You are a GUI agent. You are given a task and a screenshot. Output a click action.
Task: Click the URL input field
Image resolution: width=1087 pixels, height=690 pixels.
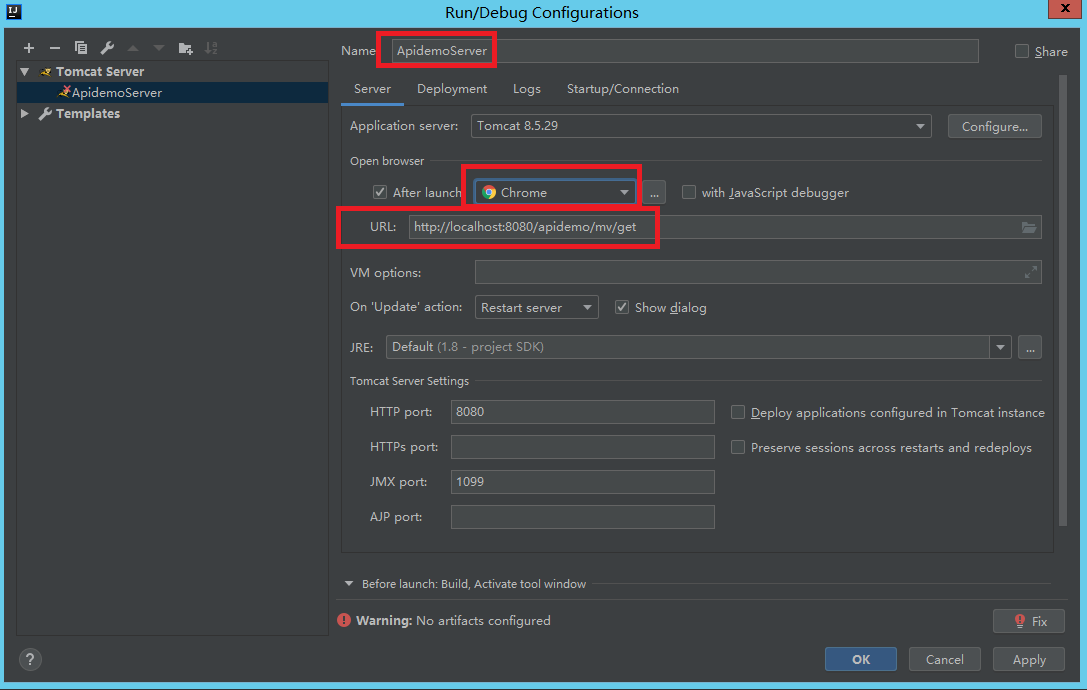pyautogui.click(x=724, y=227)
